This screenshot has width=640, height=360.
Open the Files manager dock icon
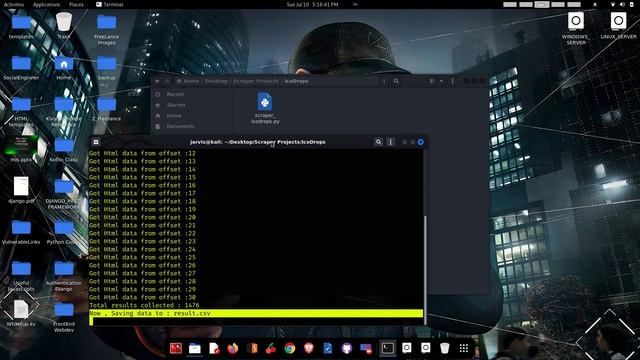(195, 348)
